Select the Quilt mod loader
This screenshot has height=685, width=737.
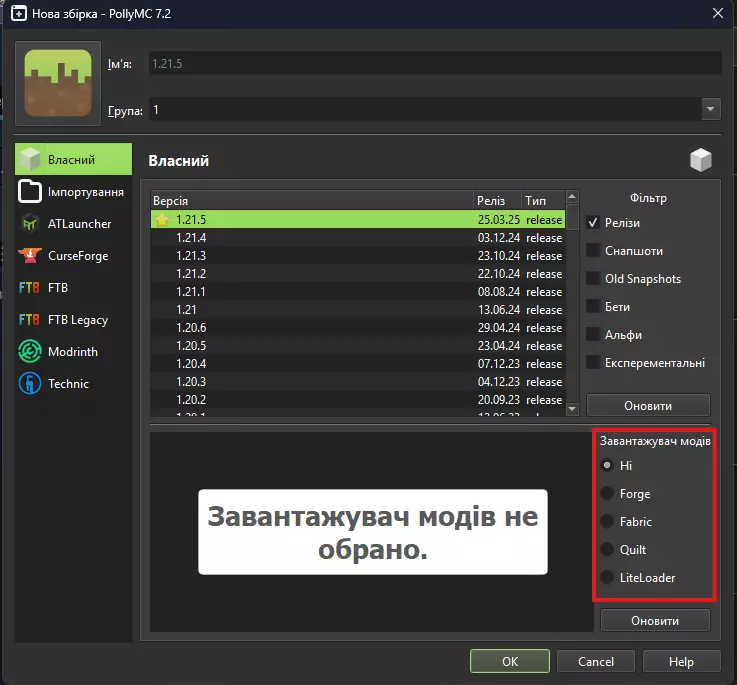(607, 549)
